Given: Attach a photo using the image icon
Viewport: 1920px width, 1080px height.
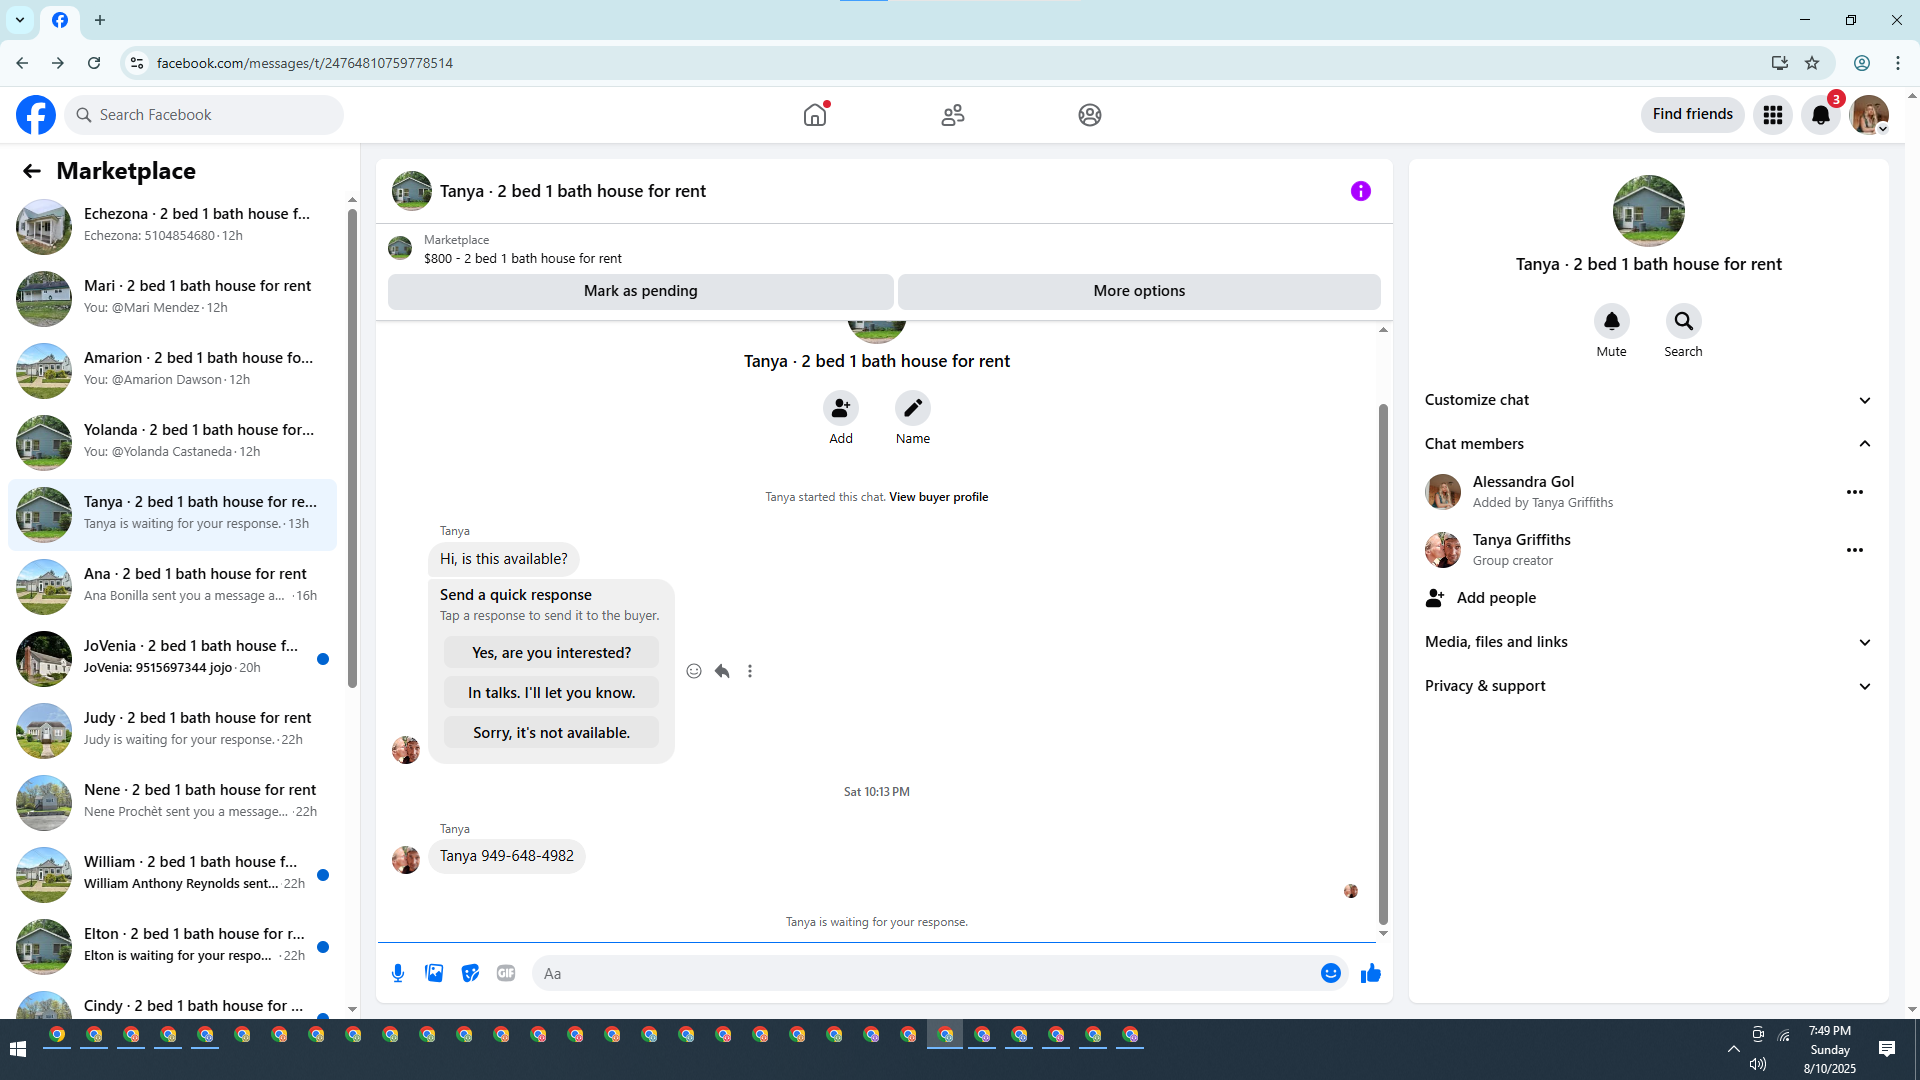Looking at the screenshot, I should pyautogui.click(x=434, y=973).
